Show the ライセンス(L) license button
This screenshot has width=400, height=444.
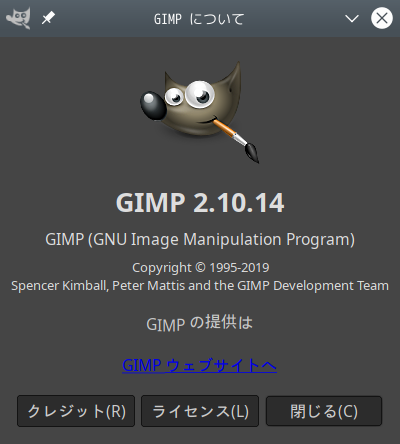click(x=200, y=411)
